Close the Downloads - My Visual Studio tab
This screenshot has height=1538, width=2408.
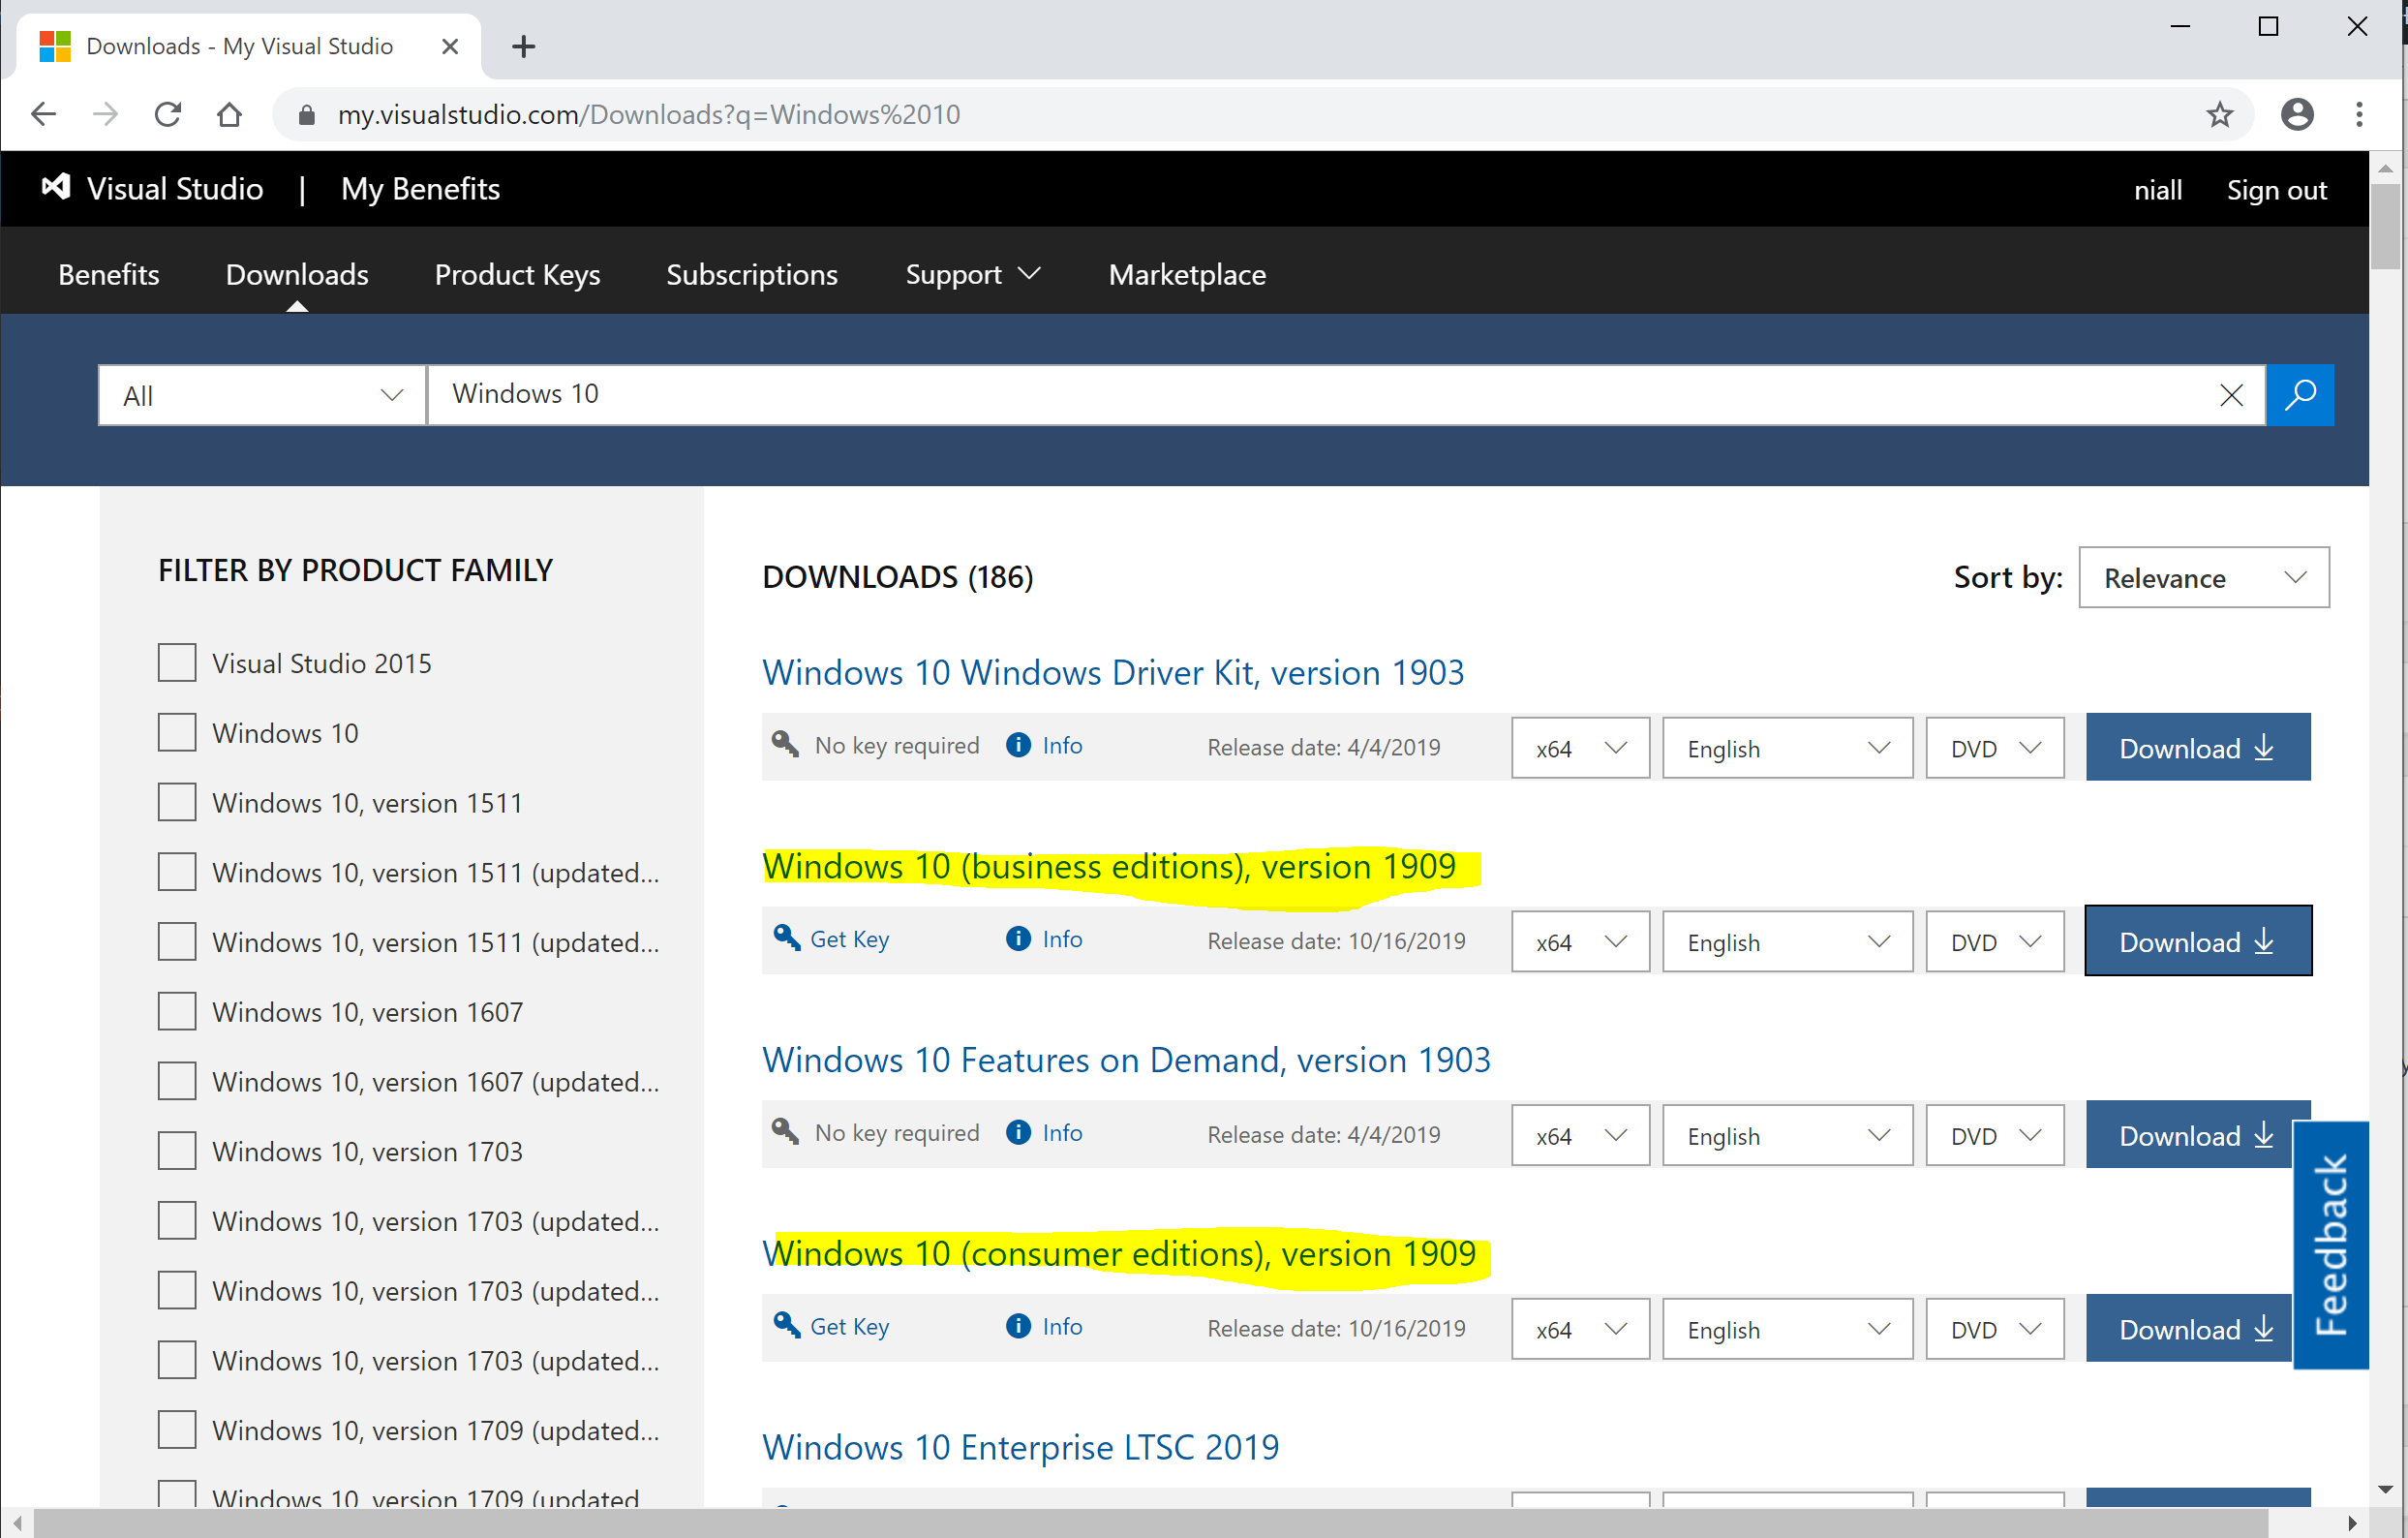tap(450, 46)
